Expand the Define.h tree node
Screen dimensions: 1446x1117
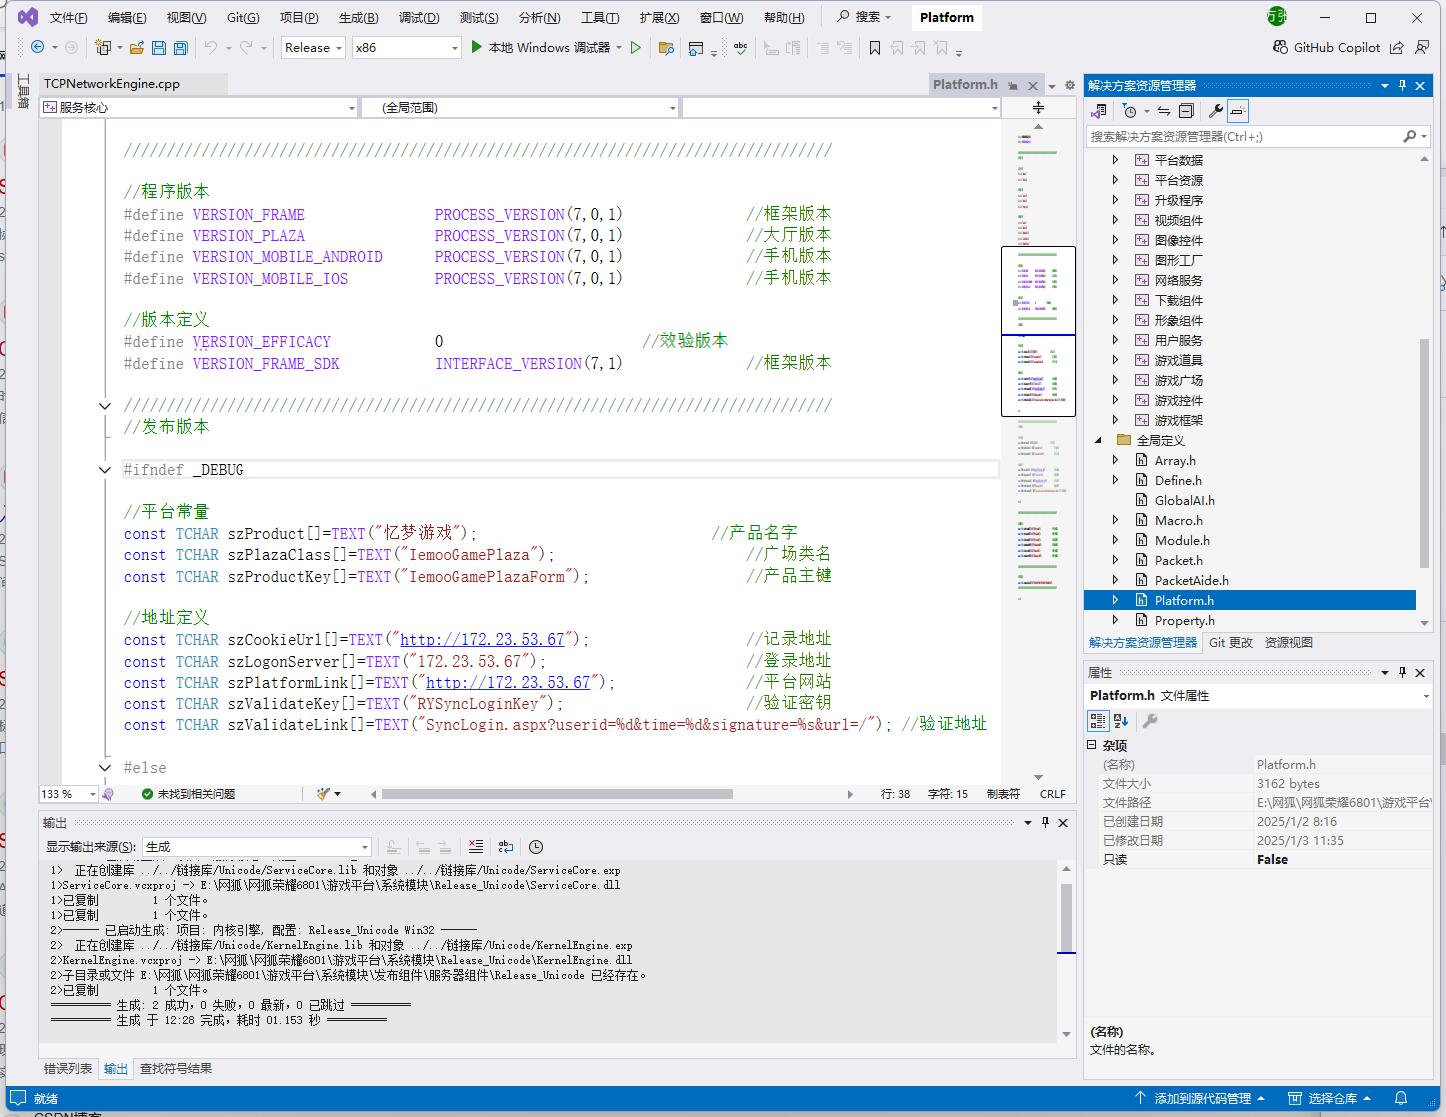pyautogui.click(x=1116, y=480)
